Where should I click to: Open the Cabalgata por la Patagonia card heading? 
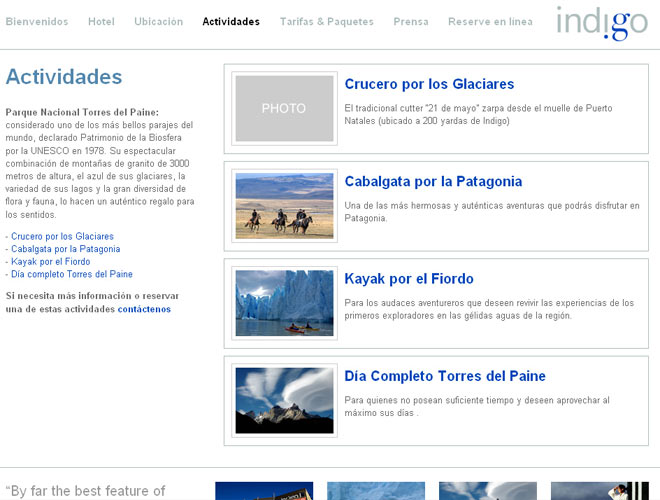tap(433, 181)
